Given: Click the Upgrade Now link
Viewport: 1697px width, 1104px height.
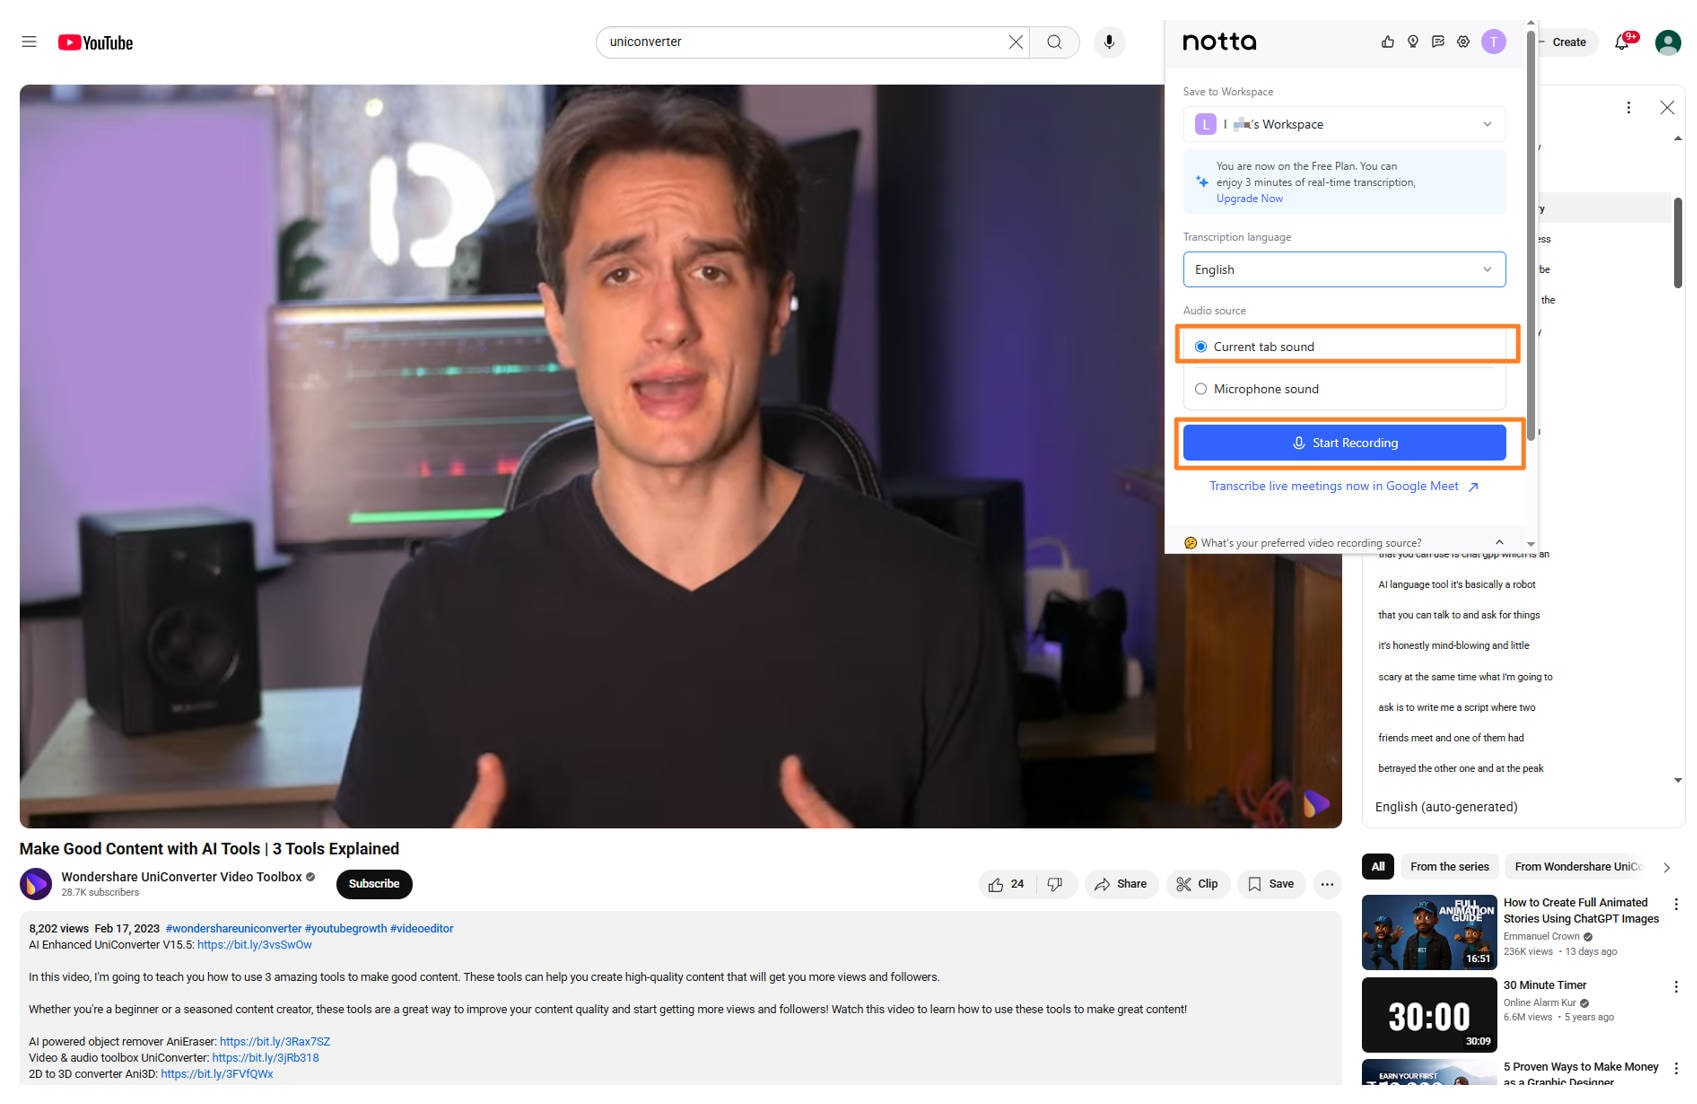Looking at the screenshot, I should pyautogui.click(x=1249, y=199).
